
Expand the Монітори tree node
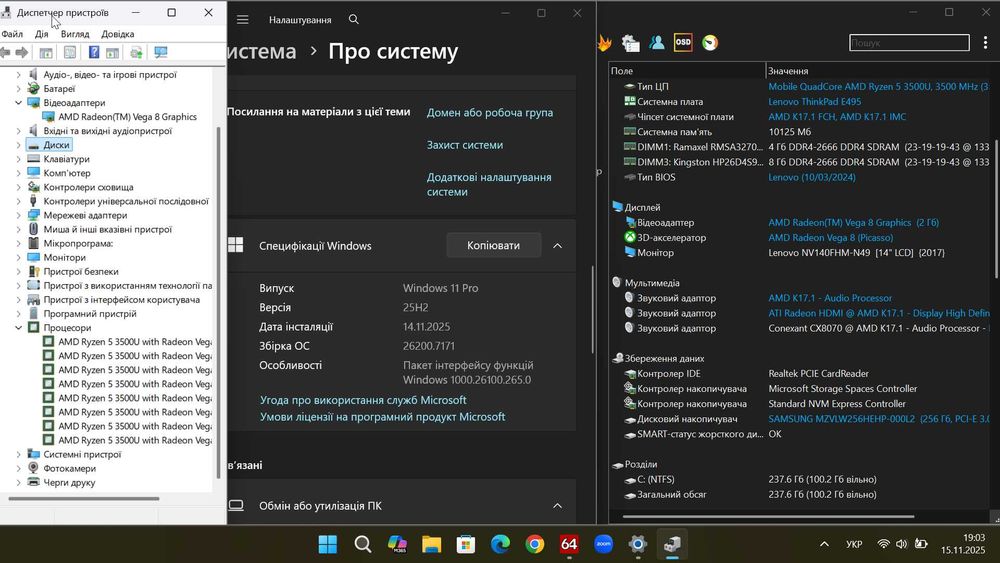(x=18, y=258)
